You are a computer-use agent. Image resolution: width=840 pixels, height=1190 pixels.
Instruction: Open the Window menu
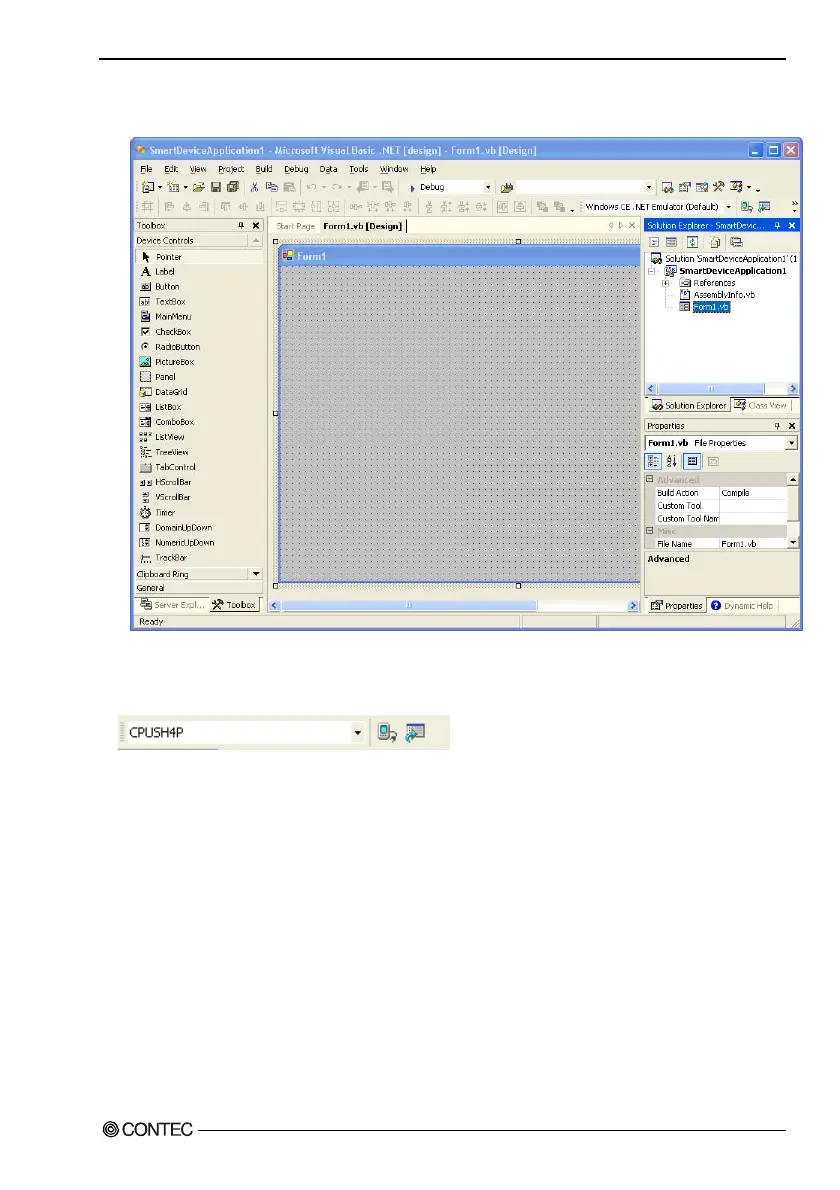pyautogui.click(x=394, y=169)
